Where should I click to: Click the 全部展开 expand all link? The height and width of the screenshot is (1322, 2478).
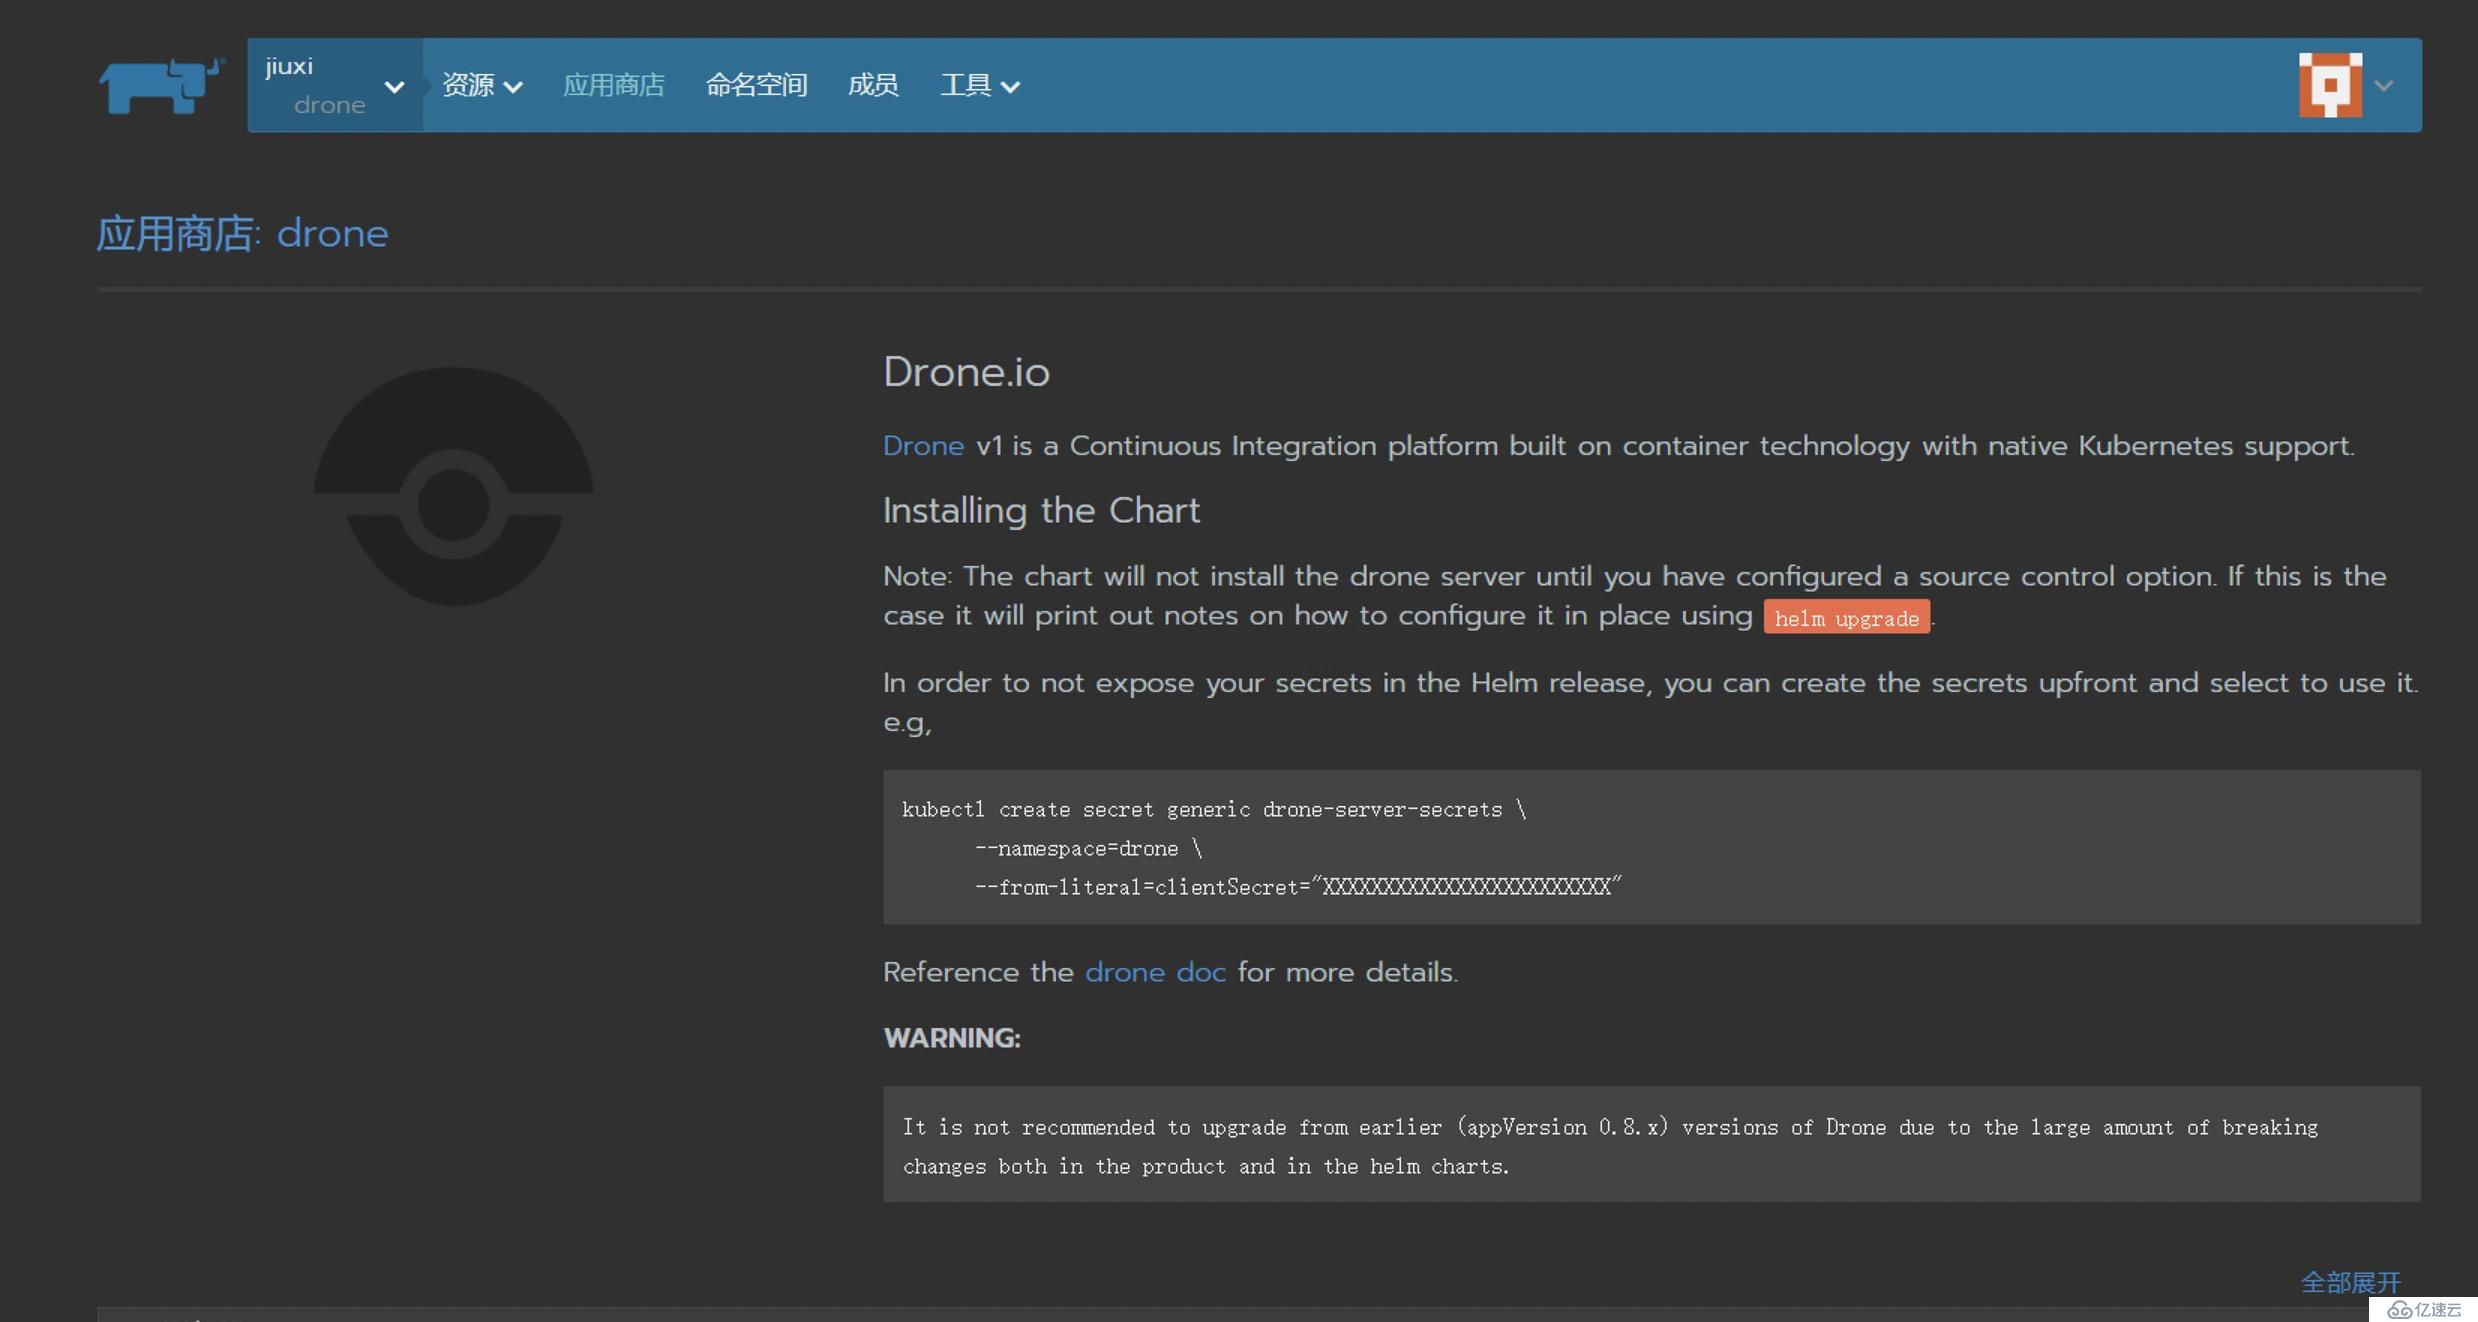tap(2350, 1282)
